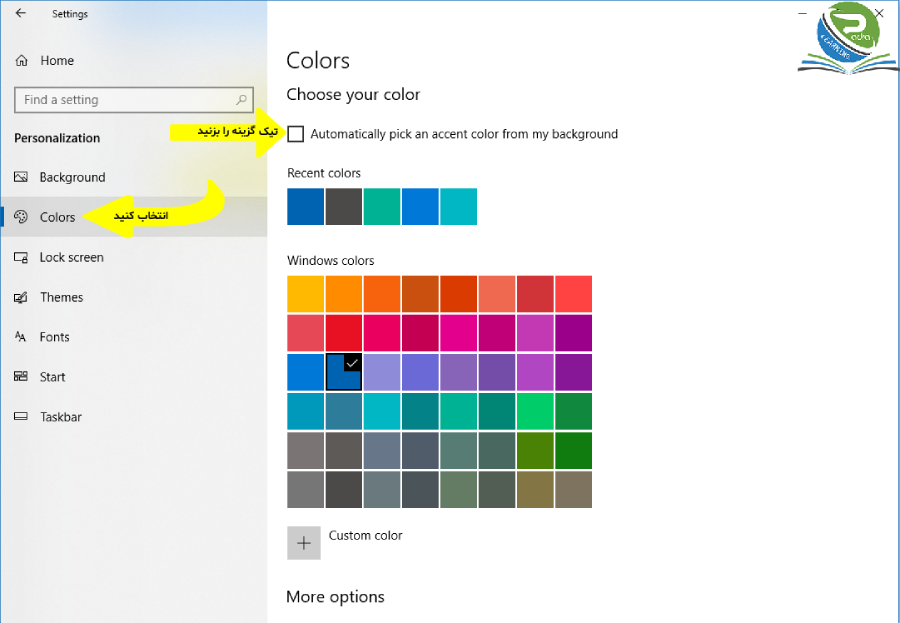Click the Find a setting search box
Screen dimensions: 900x623
(x=134, y=100)
